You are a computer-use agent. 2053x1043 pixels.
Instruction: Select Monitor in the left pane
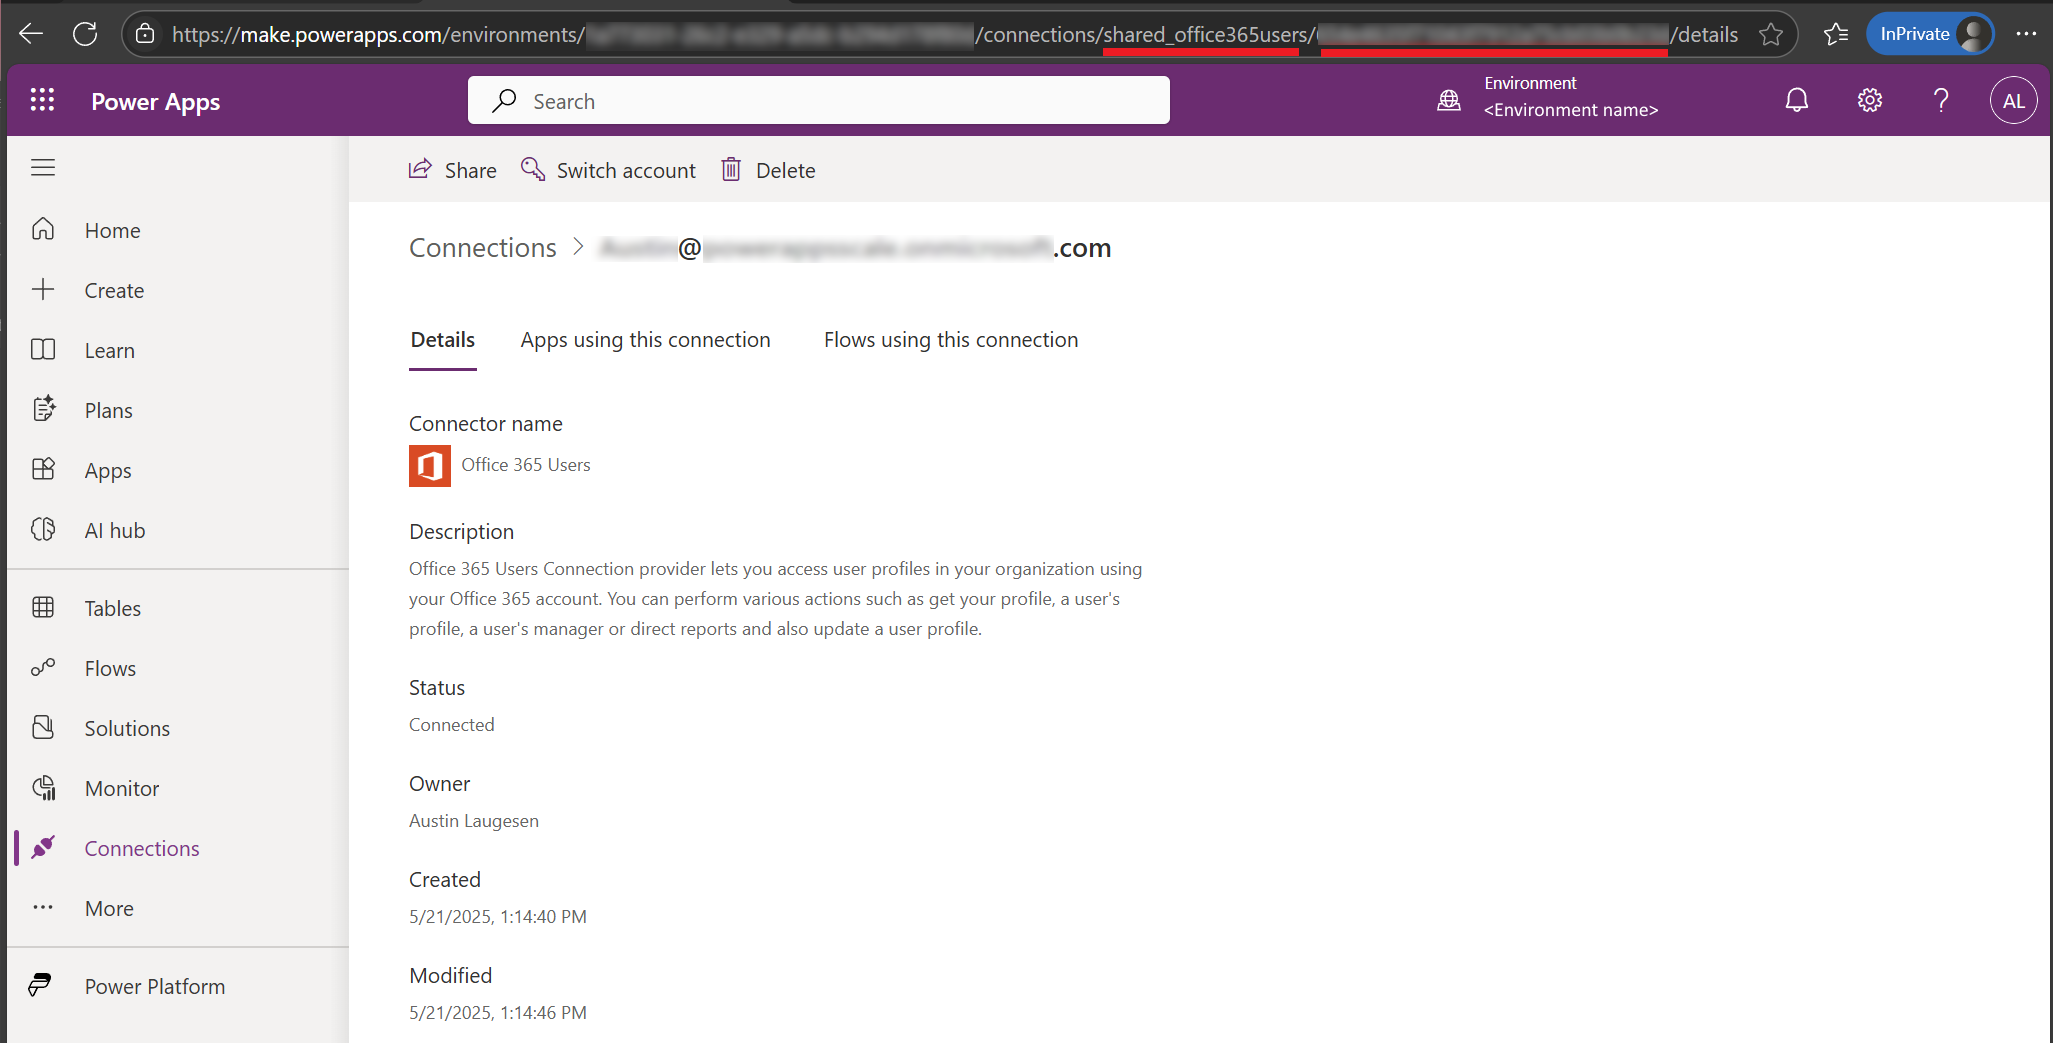click(x=121, y=788)
